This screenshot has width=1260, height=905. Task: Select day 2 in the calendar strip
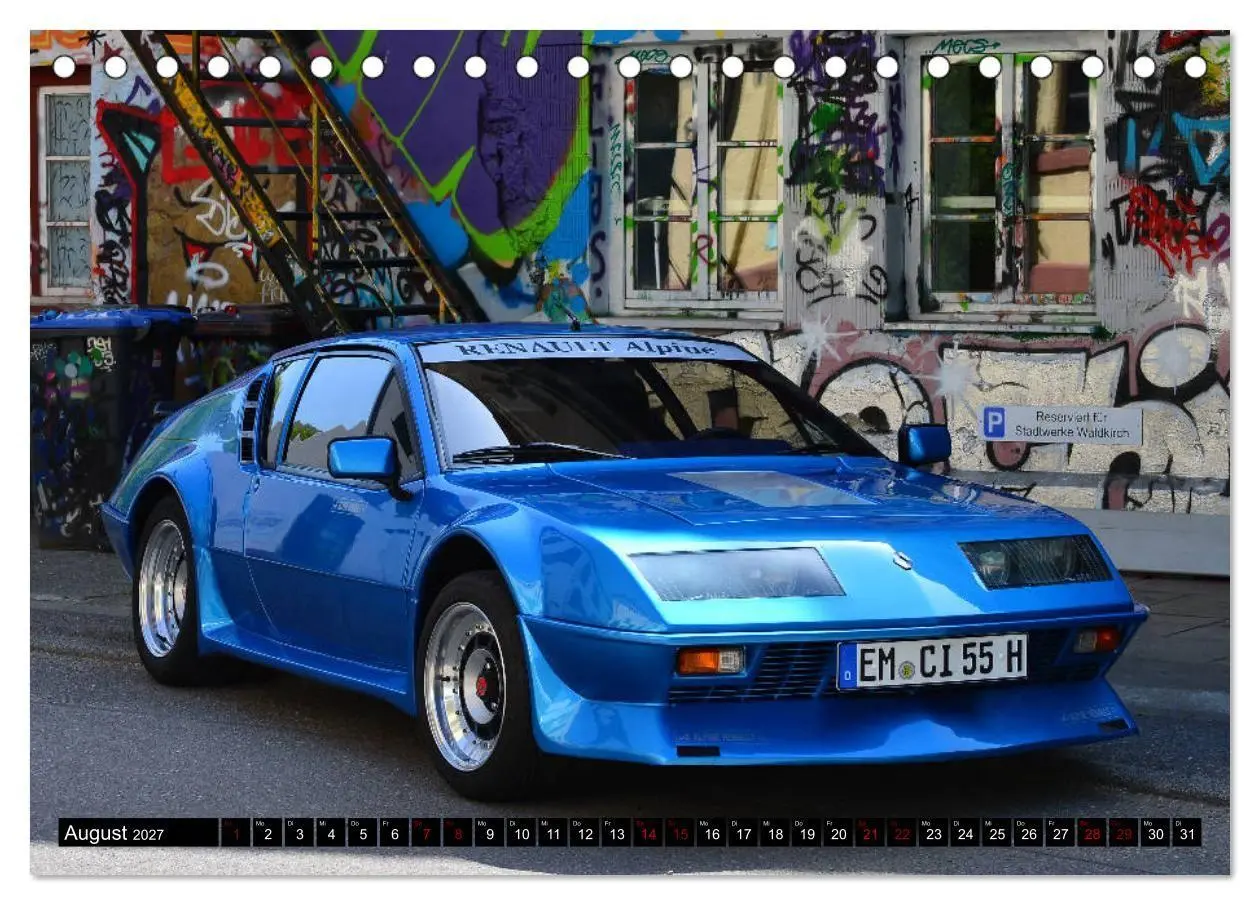[x=267, y=832]
